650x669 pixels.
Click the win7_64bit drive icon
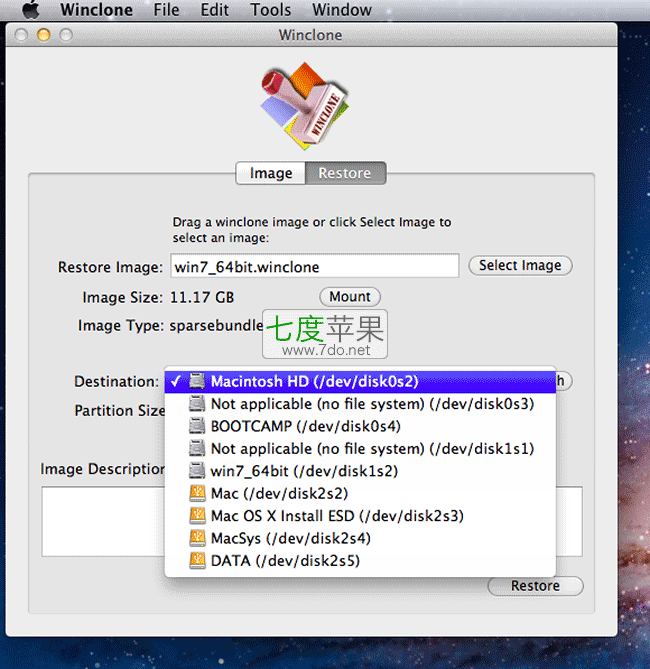(x=197, y=470)
